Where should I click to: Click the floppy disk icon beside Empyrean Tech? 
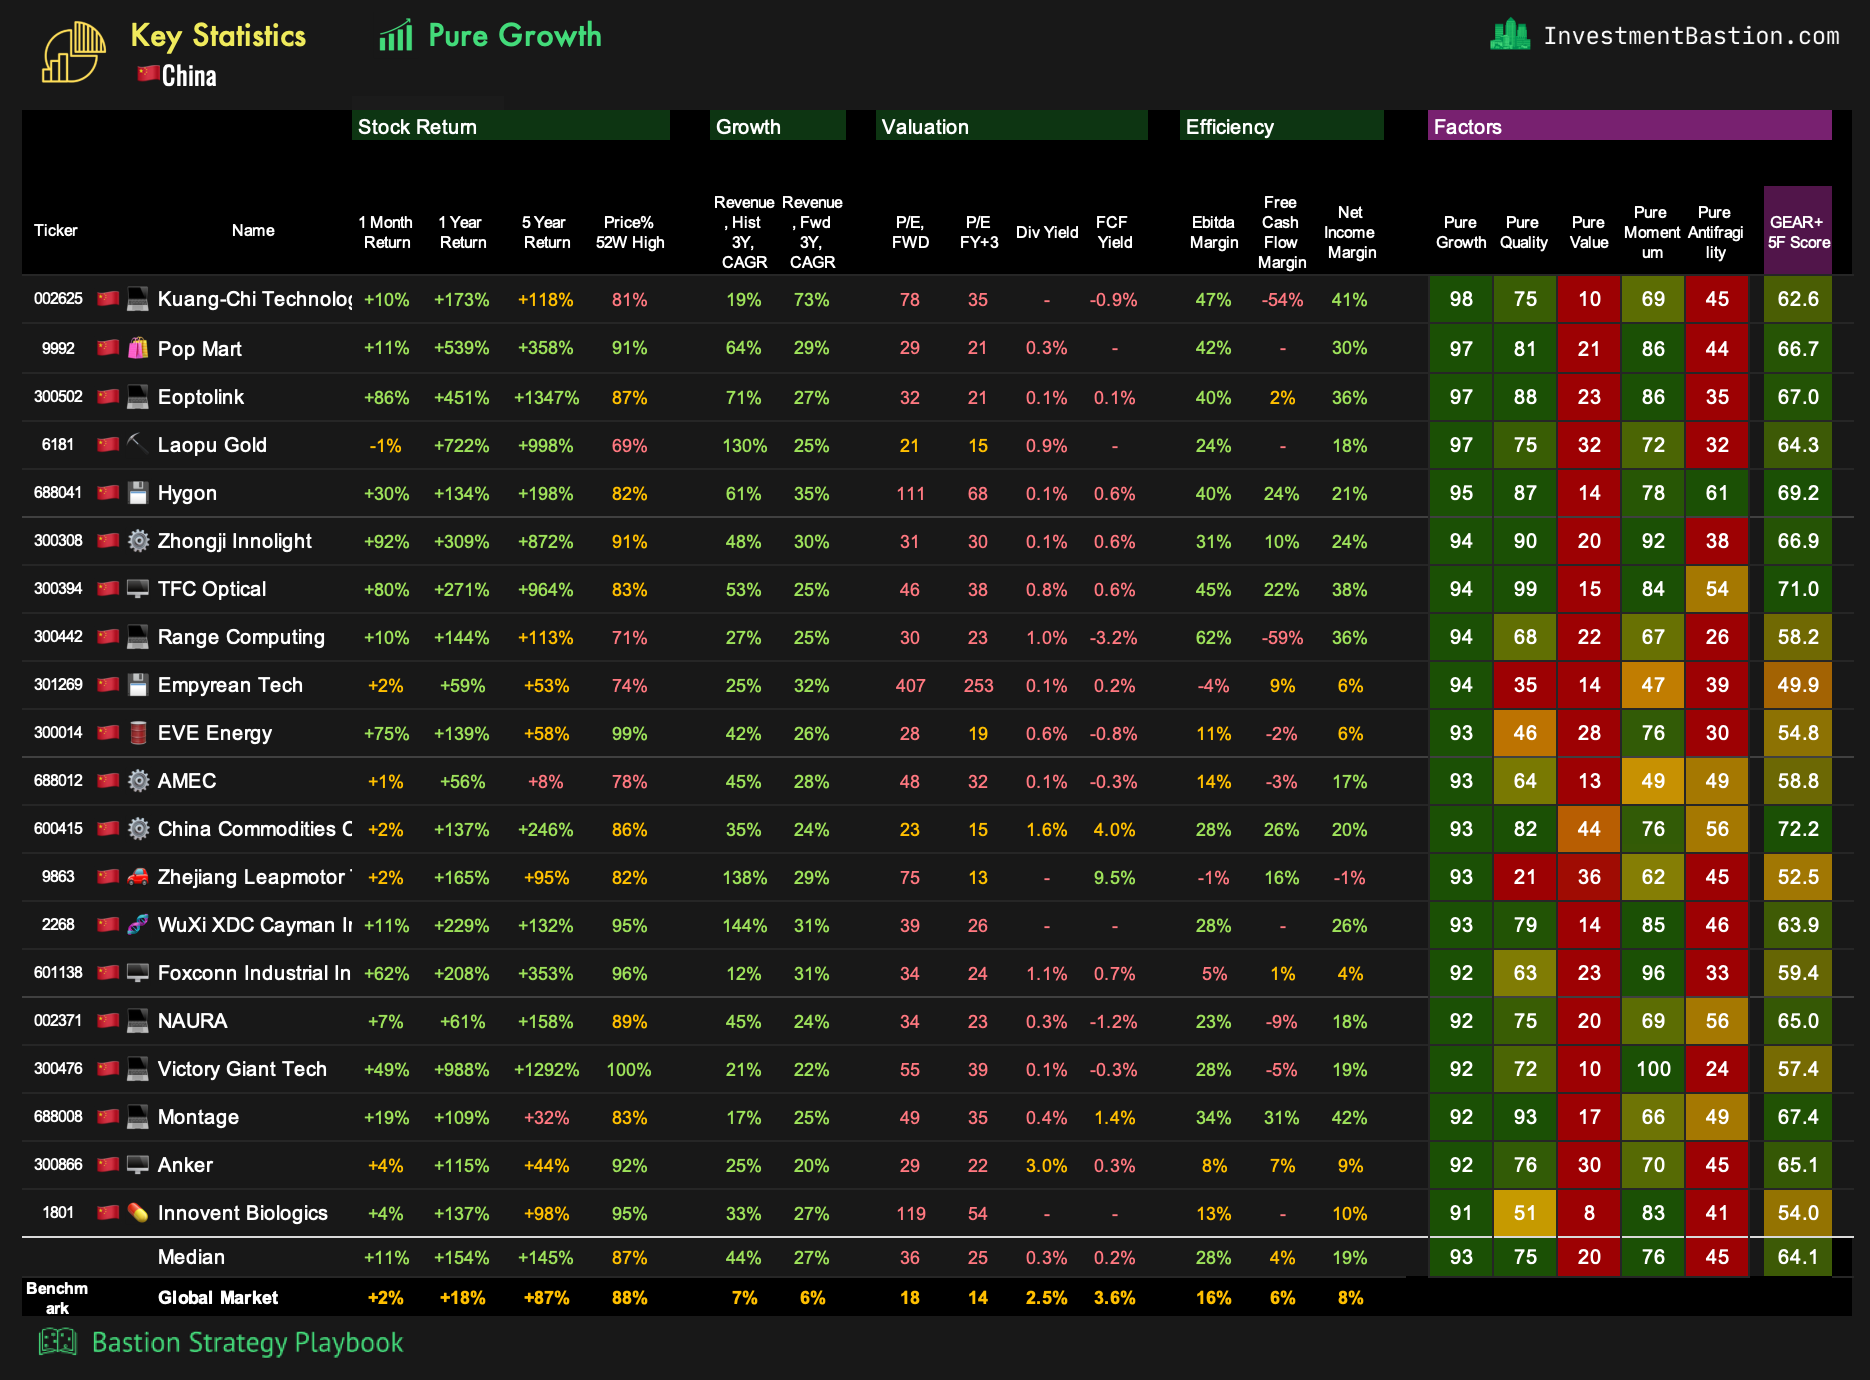tap(138, 684)
